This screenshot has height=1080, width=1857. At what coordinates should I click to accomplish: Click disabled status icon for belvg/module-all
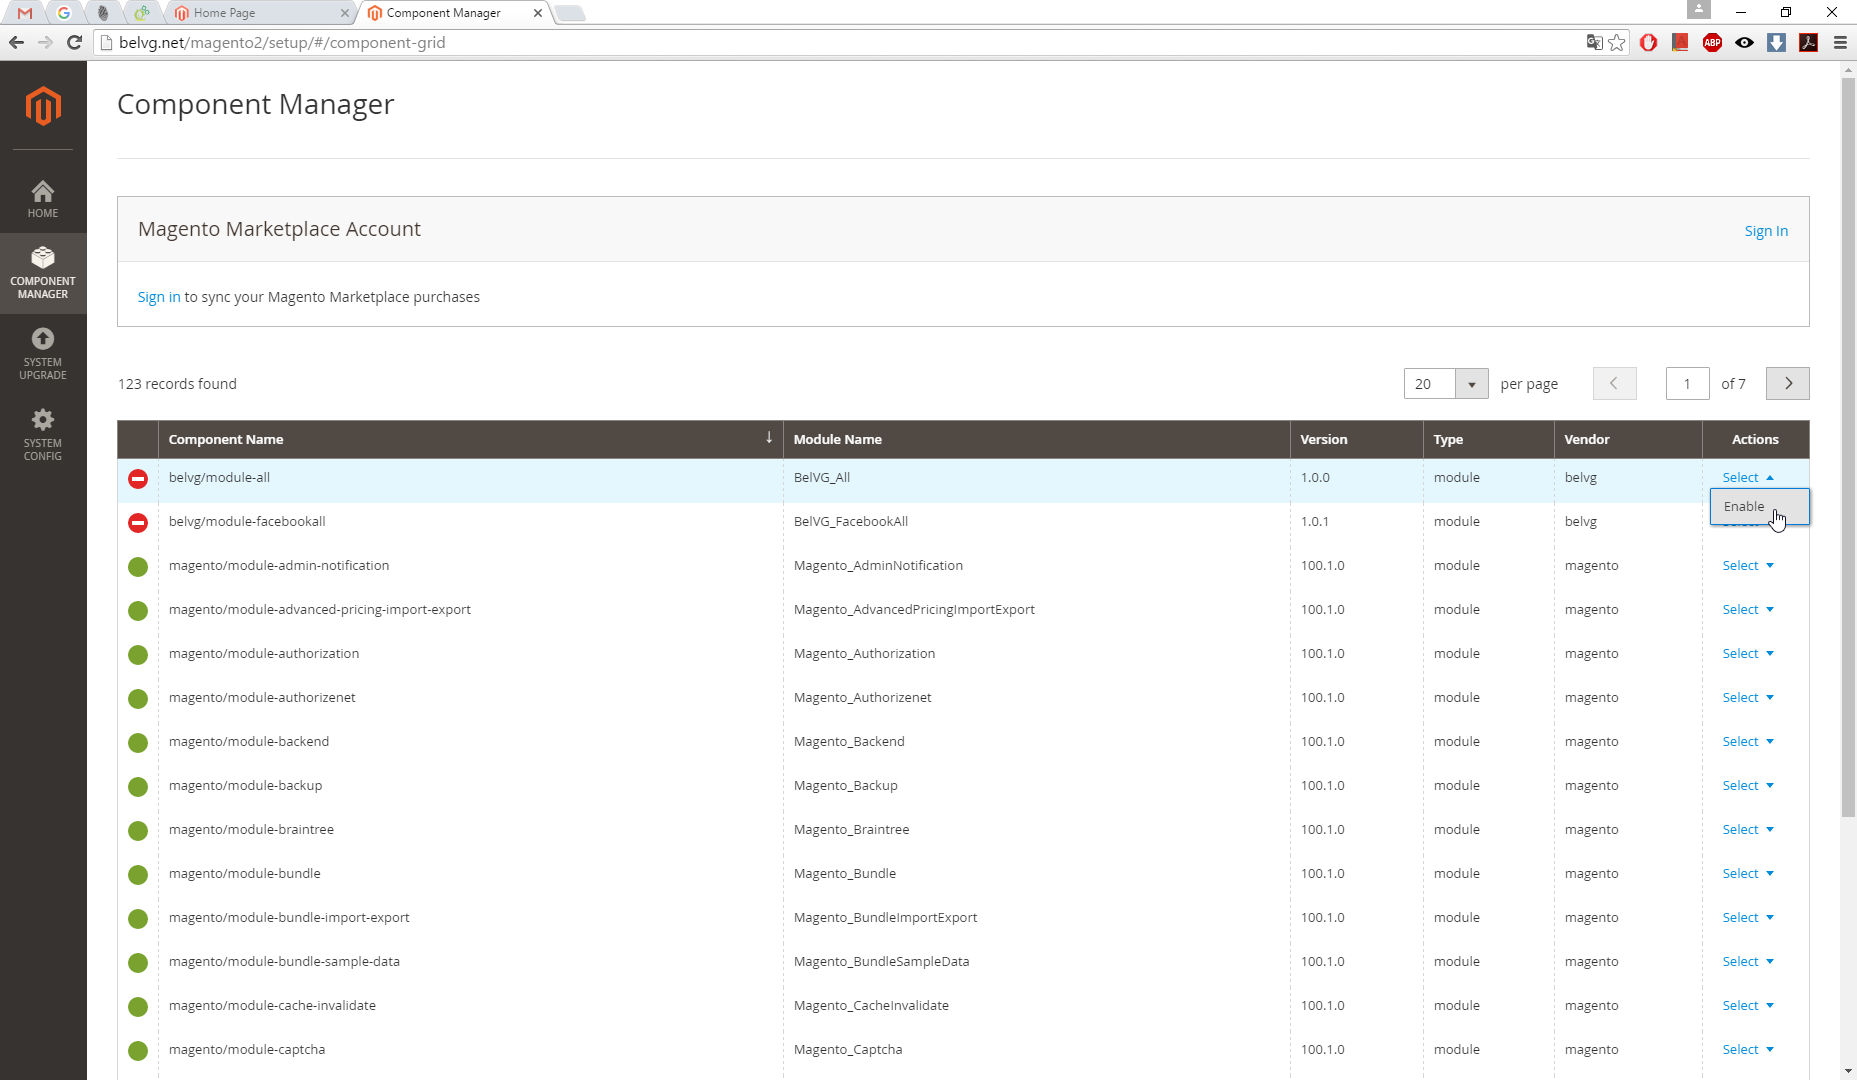pos(138,479)
